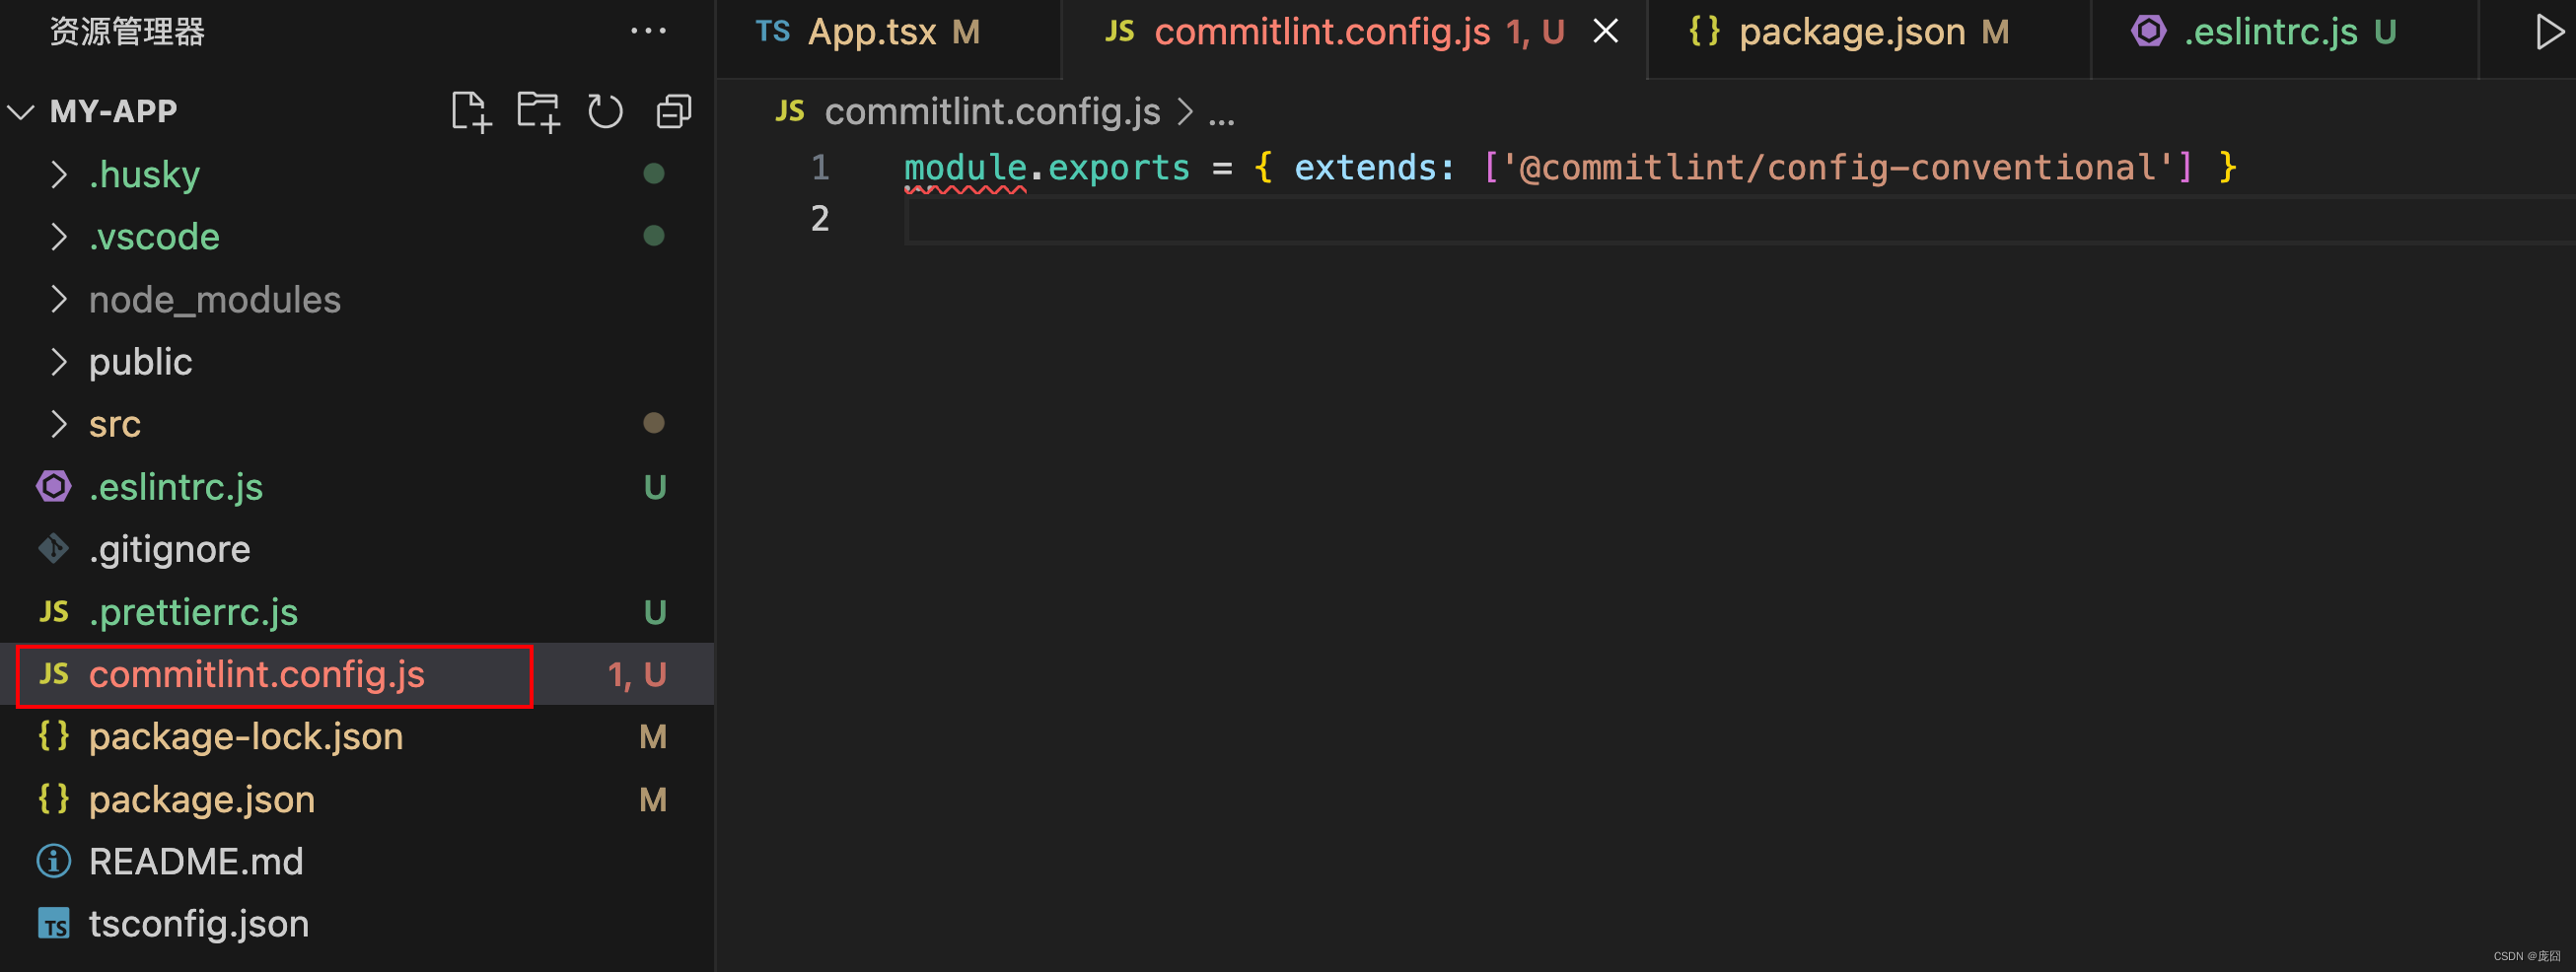This screenshot has width=2576, height=972.
Task: Open package.json from the file tree
Action: 357,799
